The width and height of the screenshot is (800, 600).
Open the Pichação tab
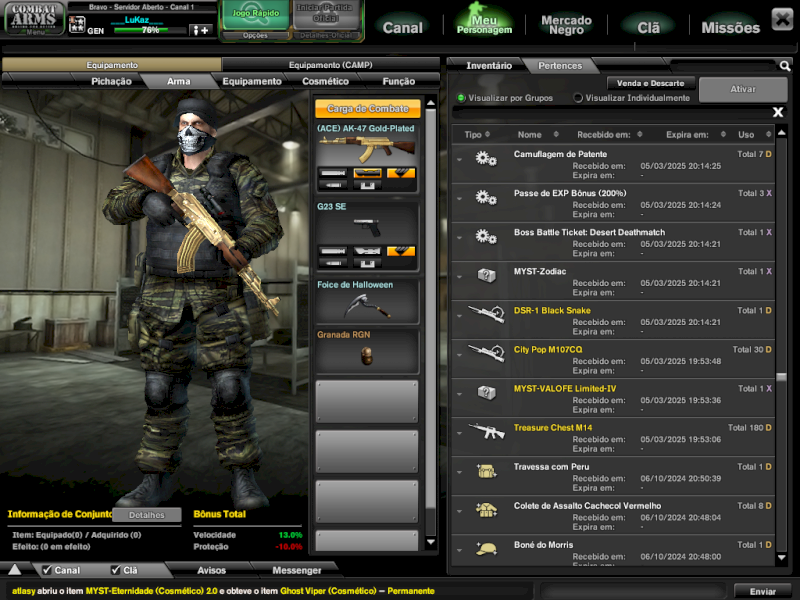click(111, 81)
